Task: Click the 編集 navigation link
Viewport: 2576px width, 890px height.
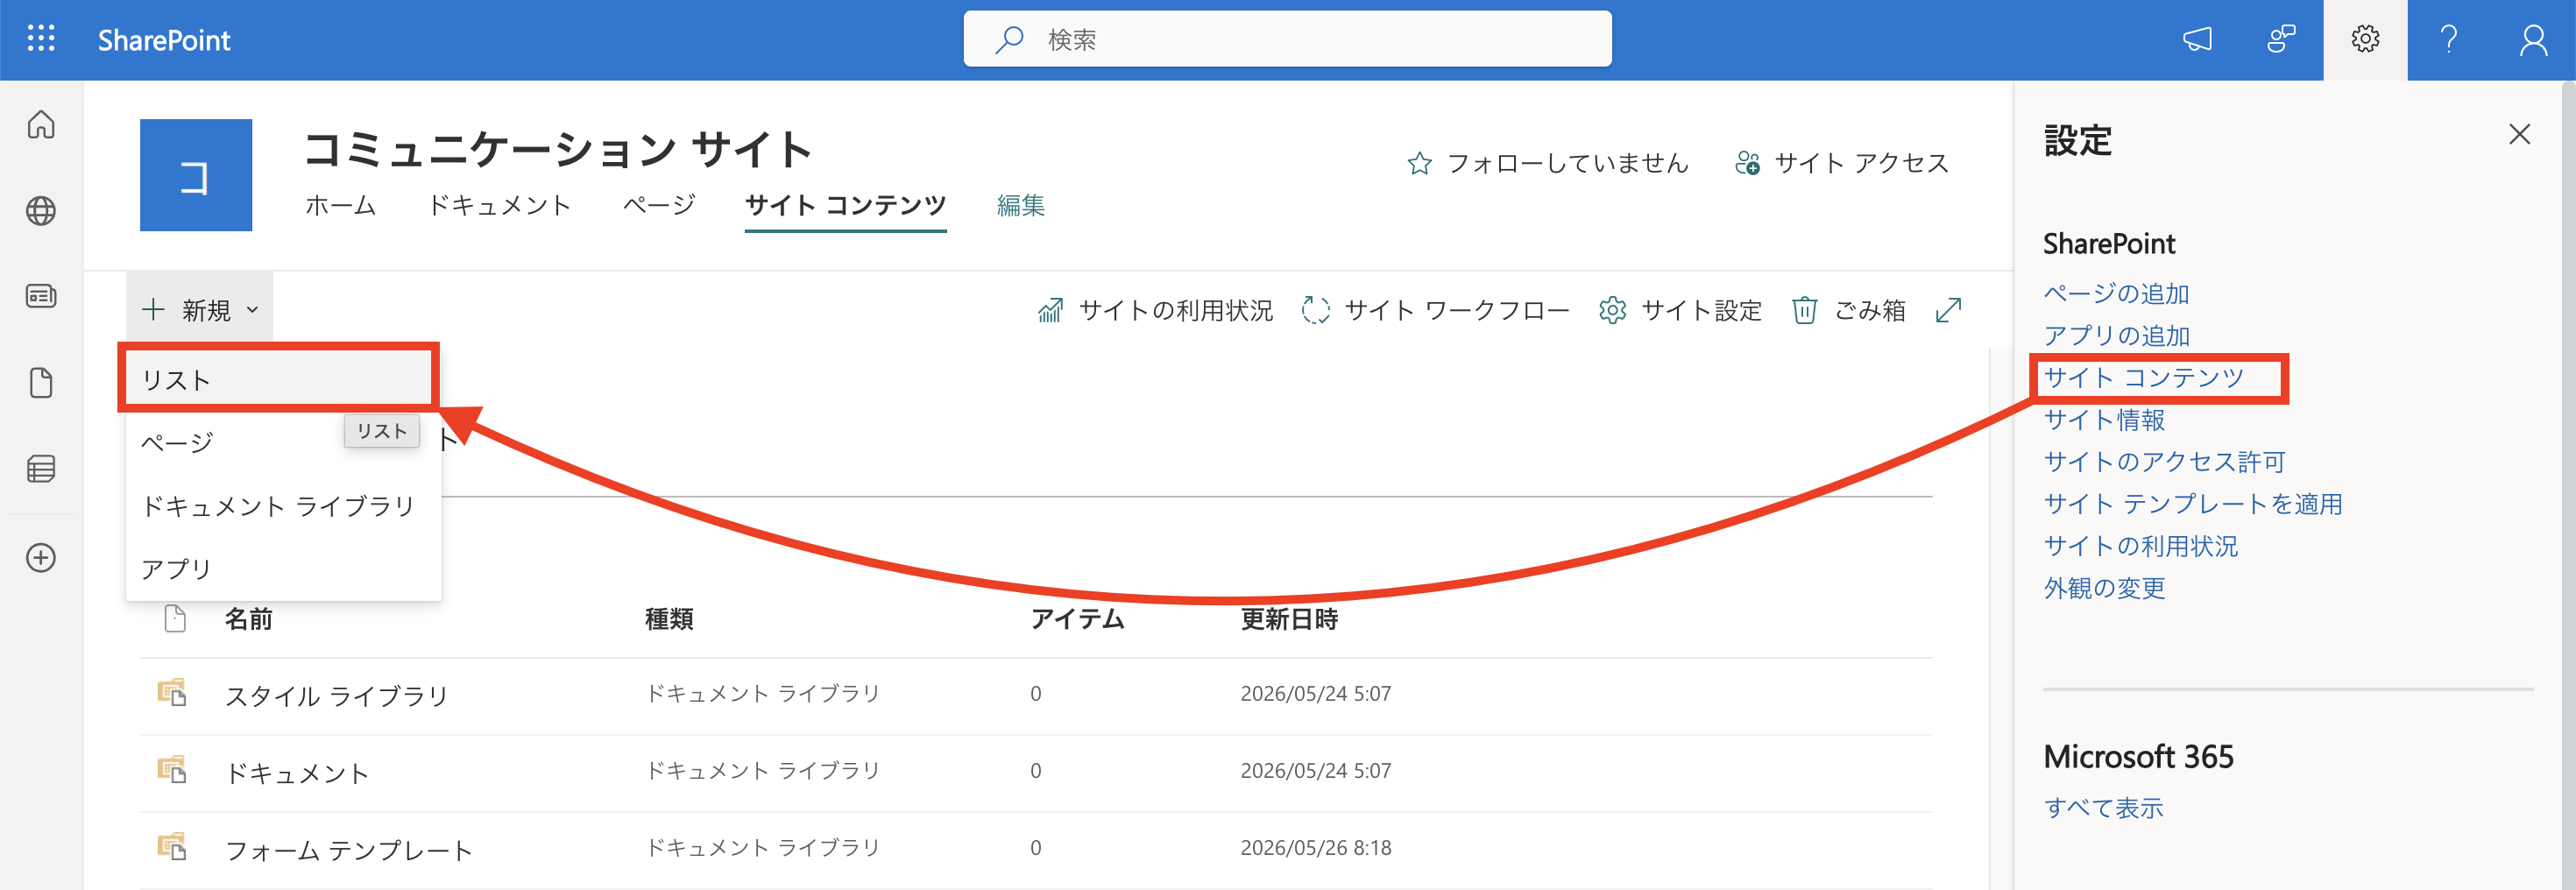Action: coord(1021,205)
